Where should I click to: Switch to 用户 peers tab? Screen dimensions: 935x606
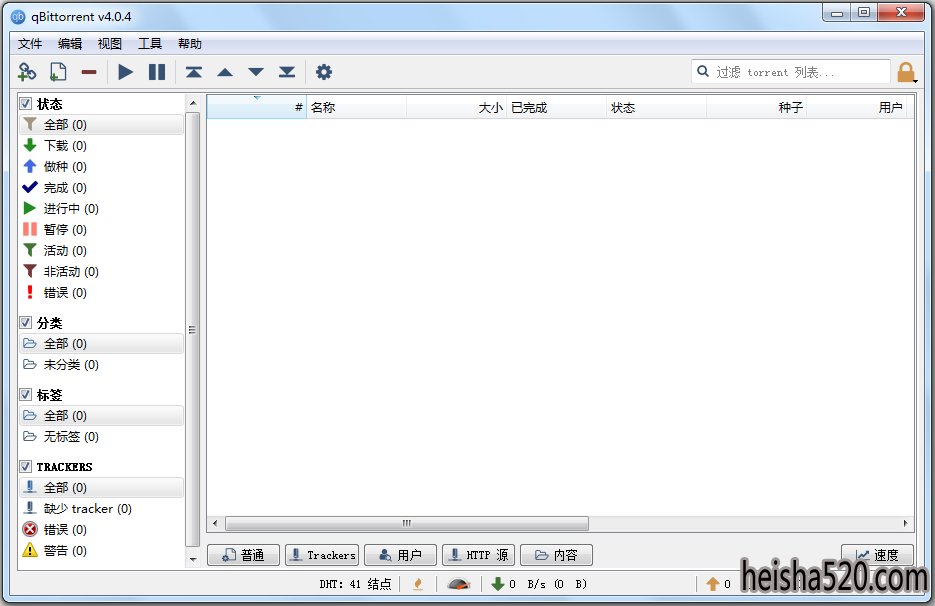pos(400,555)
